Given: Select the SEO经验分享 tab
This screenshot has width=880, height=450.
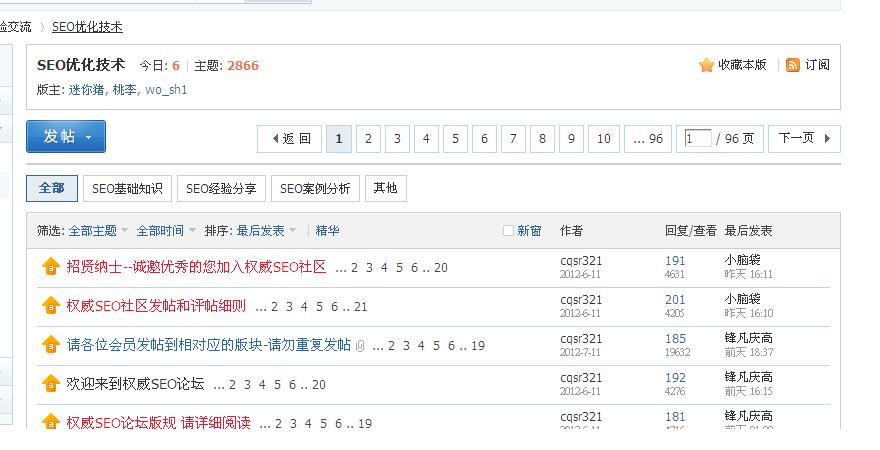Looking at the screenshot, I should 221,189.
